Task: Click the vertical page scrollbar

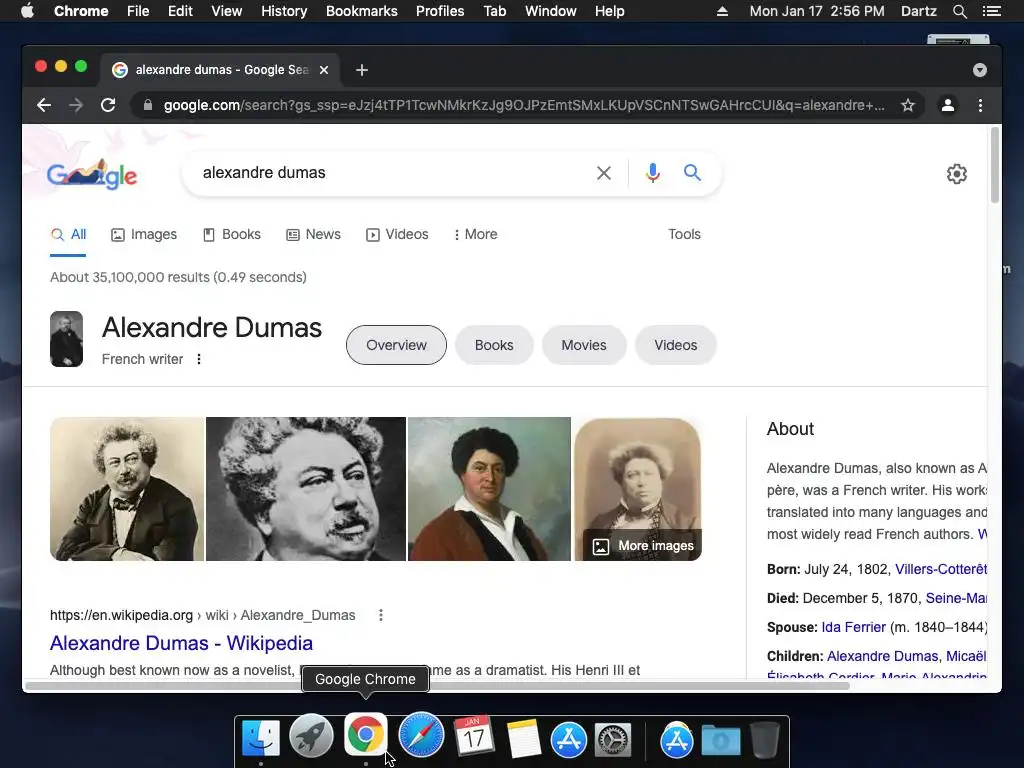Action: pyautogui.click(x=995, y=165)
